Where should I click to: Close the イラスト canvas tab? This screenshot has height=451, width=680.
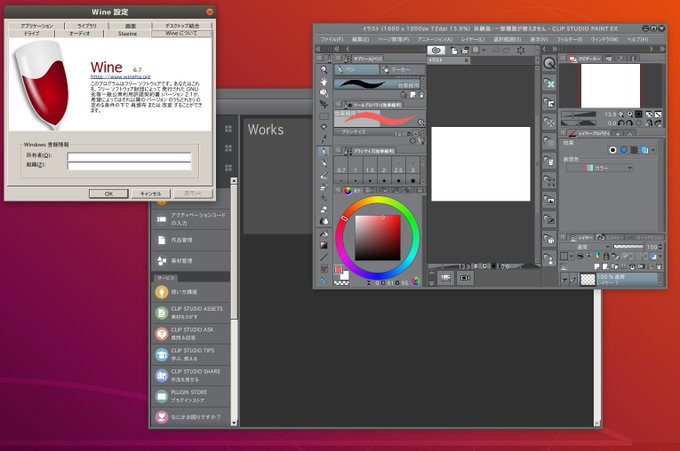coord(466,60)
